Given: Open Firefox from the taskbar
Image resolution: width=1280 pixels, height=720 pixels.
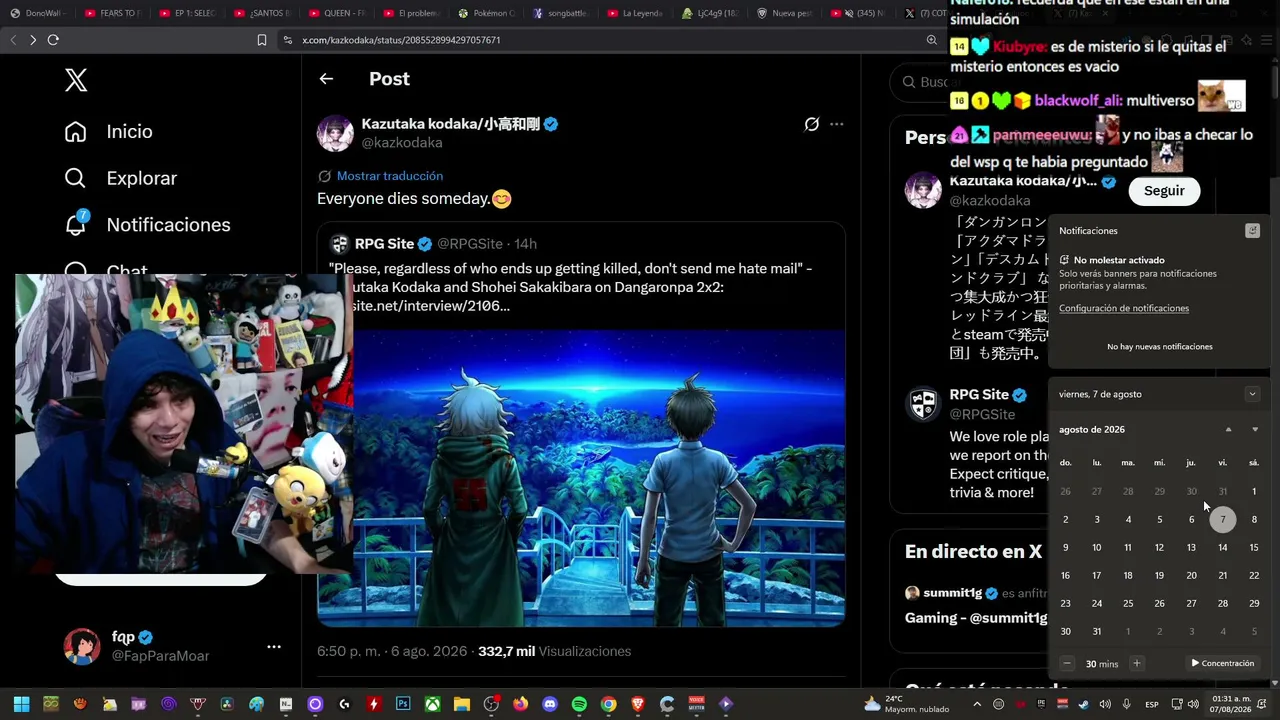Looking at the screenshot, I should coord(521,704).
